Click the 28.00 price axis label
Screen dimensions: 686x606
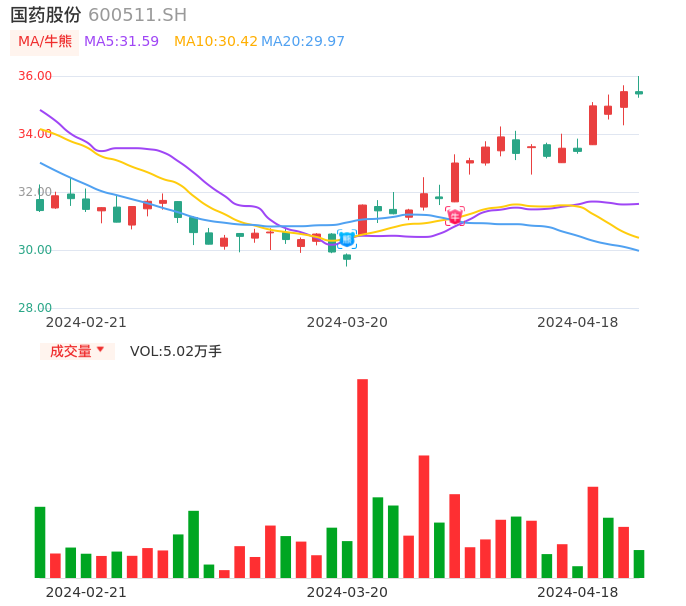(x=35, y=308)
